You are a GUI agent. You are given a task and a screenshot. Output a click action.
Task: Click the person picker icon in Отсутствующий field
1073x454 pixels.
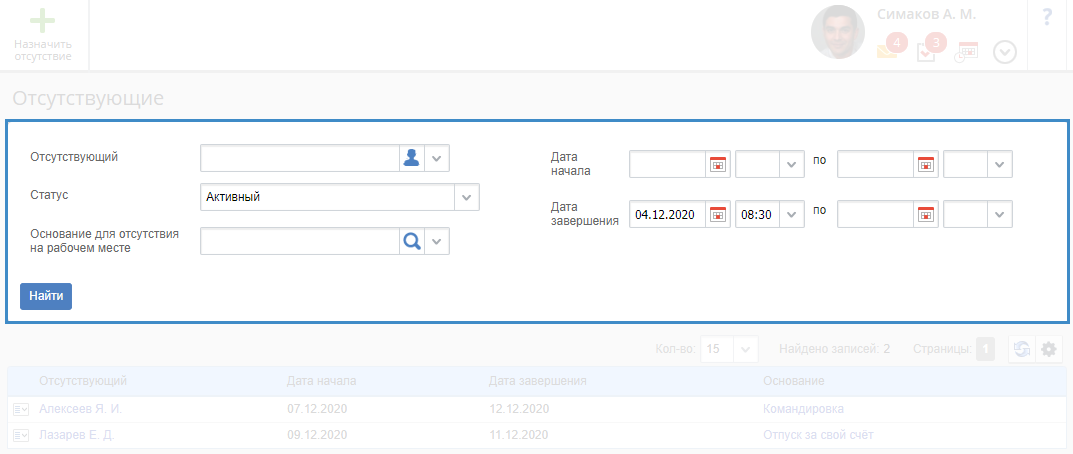[x=410, y=158]
